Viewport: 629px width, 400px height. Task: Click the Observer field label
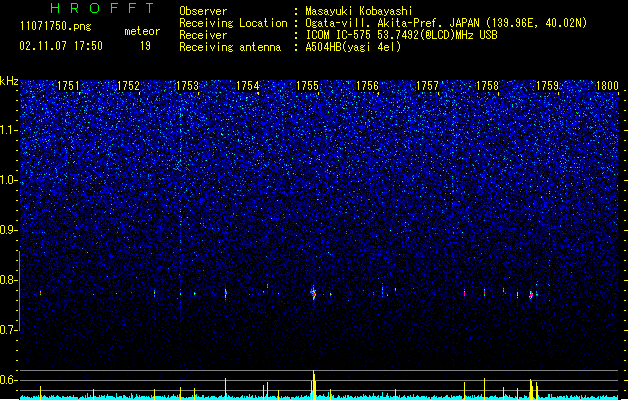[203, 11]
